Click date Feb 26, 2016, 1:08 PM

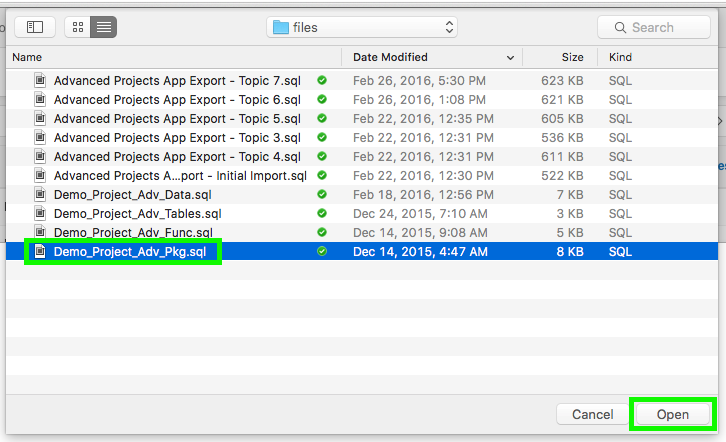coord(419,100)
